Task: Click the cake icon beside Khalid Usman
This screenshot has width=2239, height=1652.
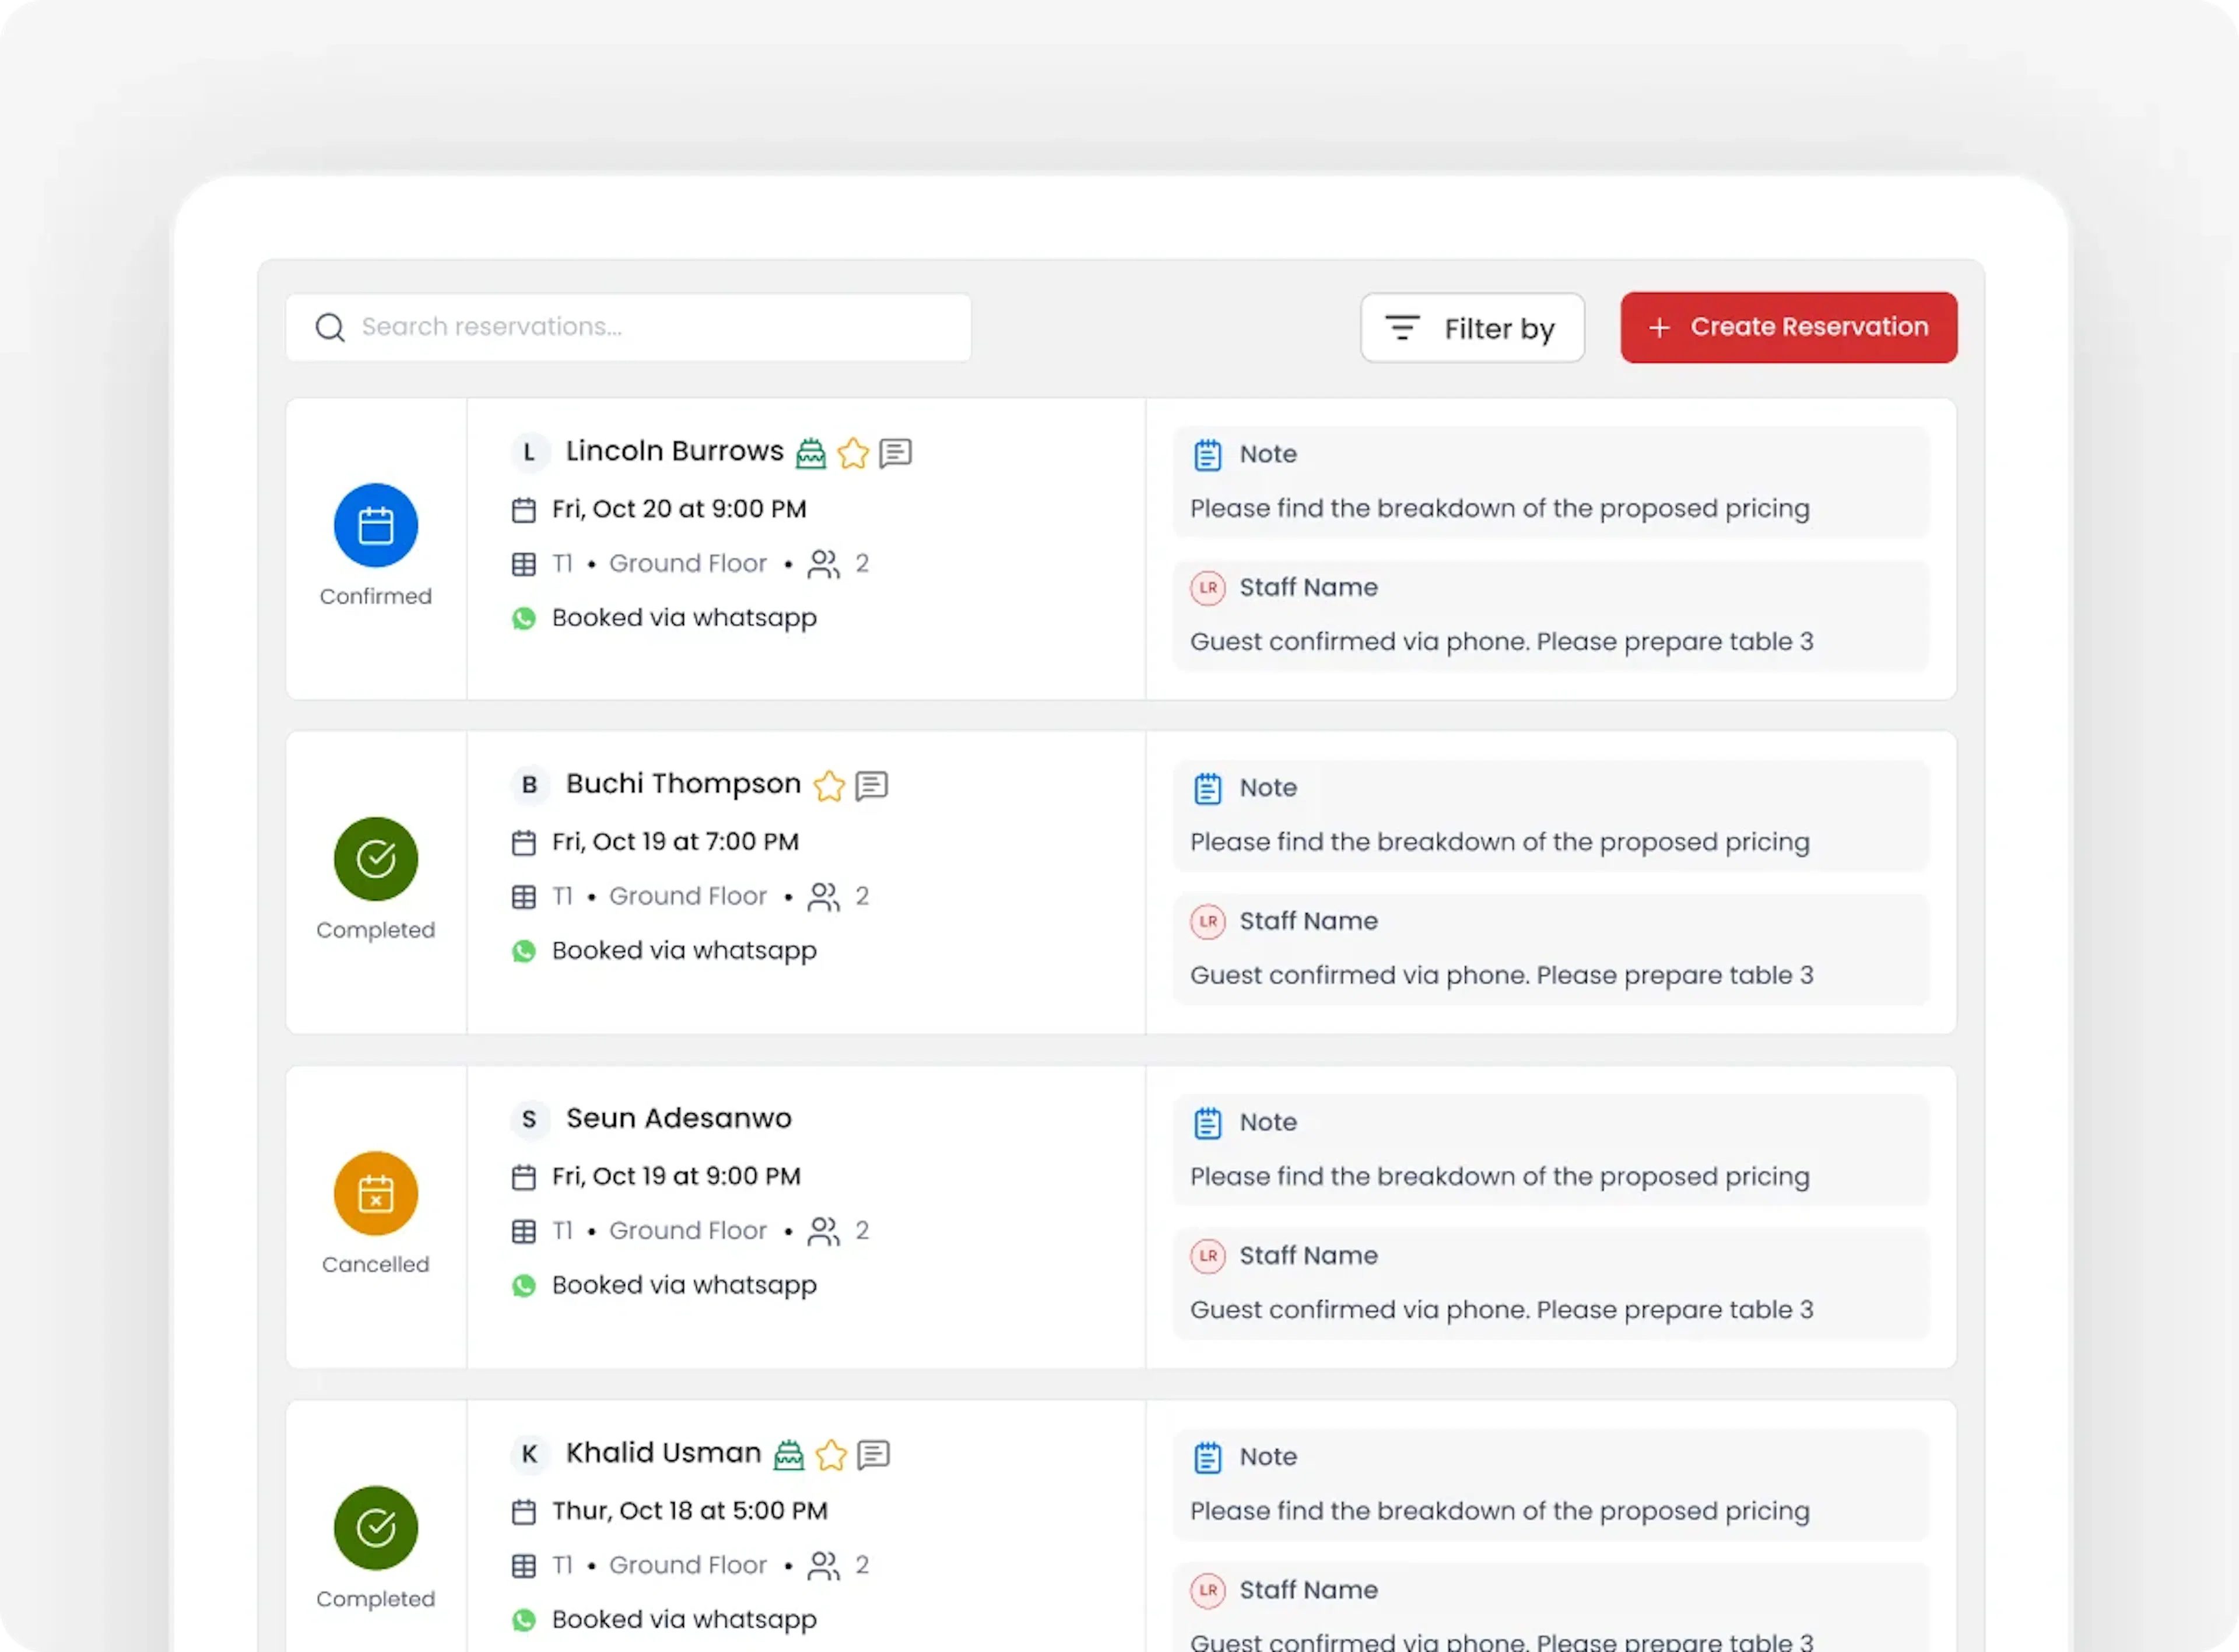Action: point(789,1455)
